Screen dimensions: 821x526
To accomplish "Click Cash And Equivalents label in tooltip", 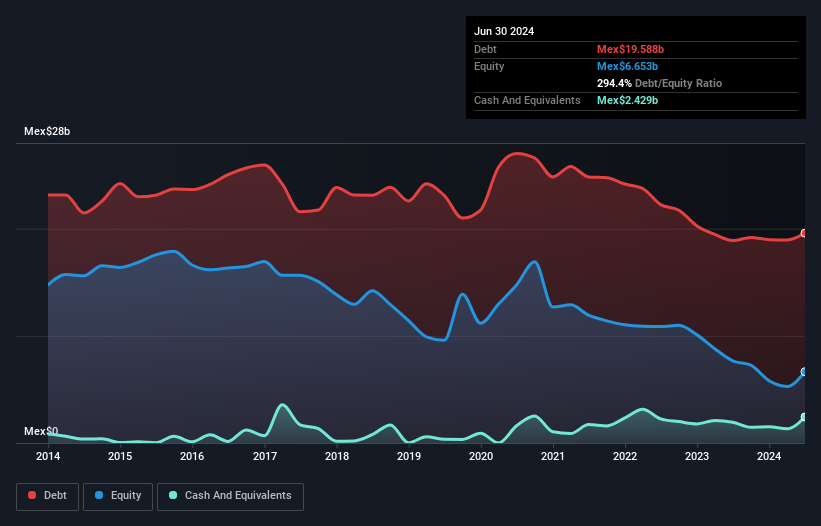I will (x=527, y=100).
